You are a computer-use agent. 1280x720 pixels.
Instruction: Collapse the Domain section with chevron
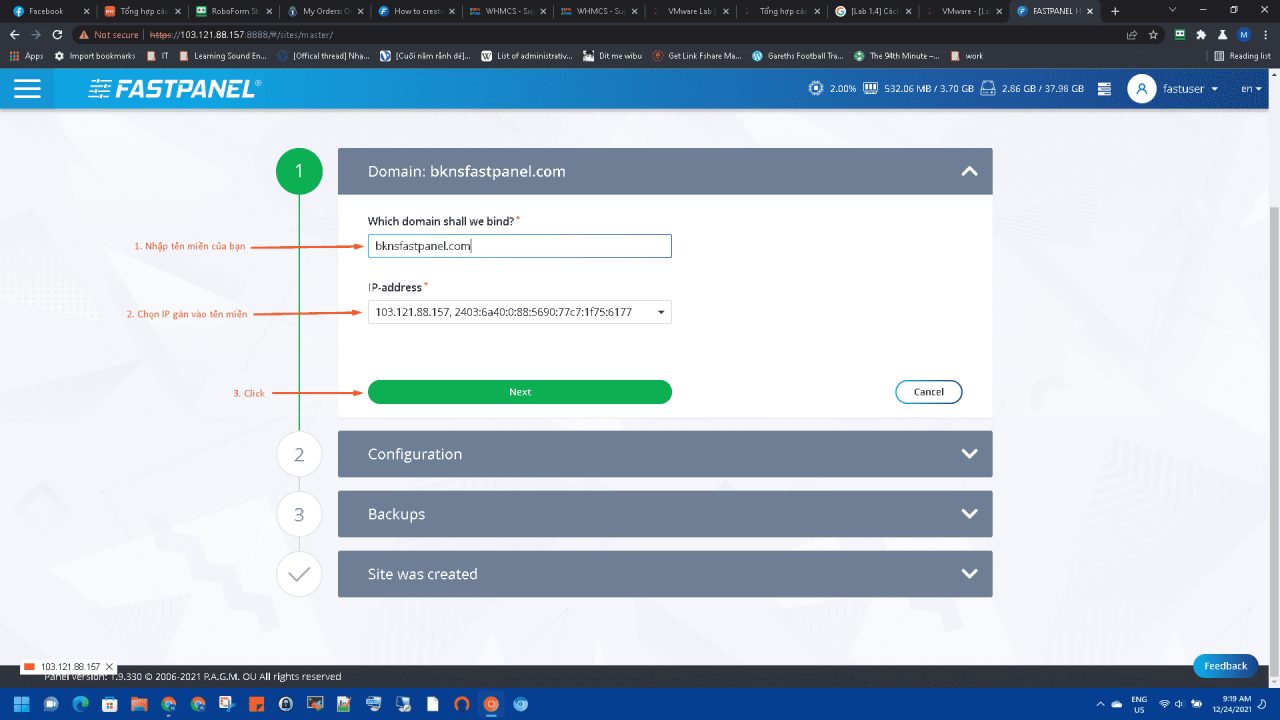[x=968, y=171]
